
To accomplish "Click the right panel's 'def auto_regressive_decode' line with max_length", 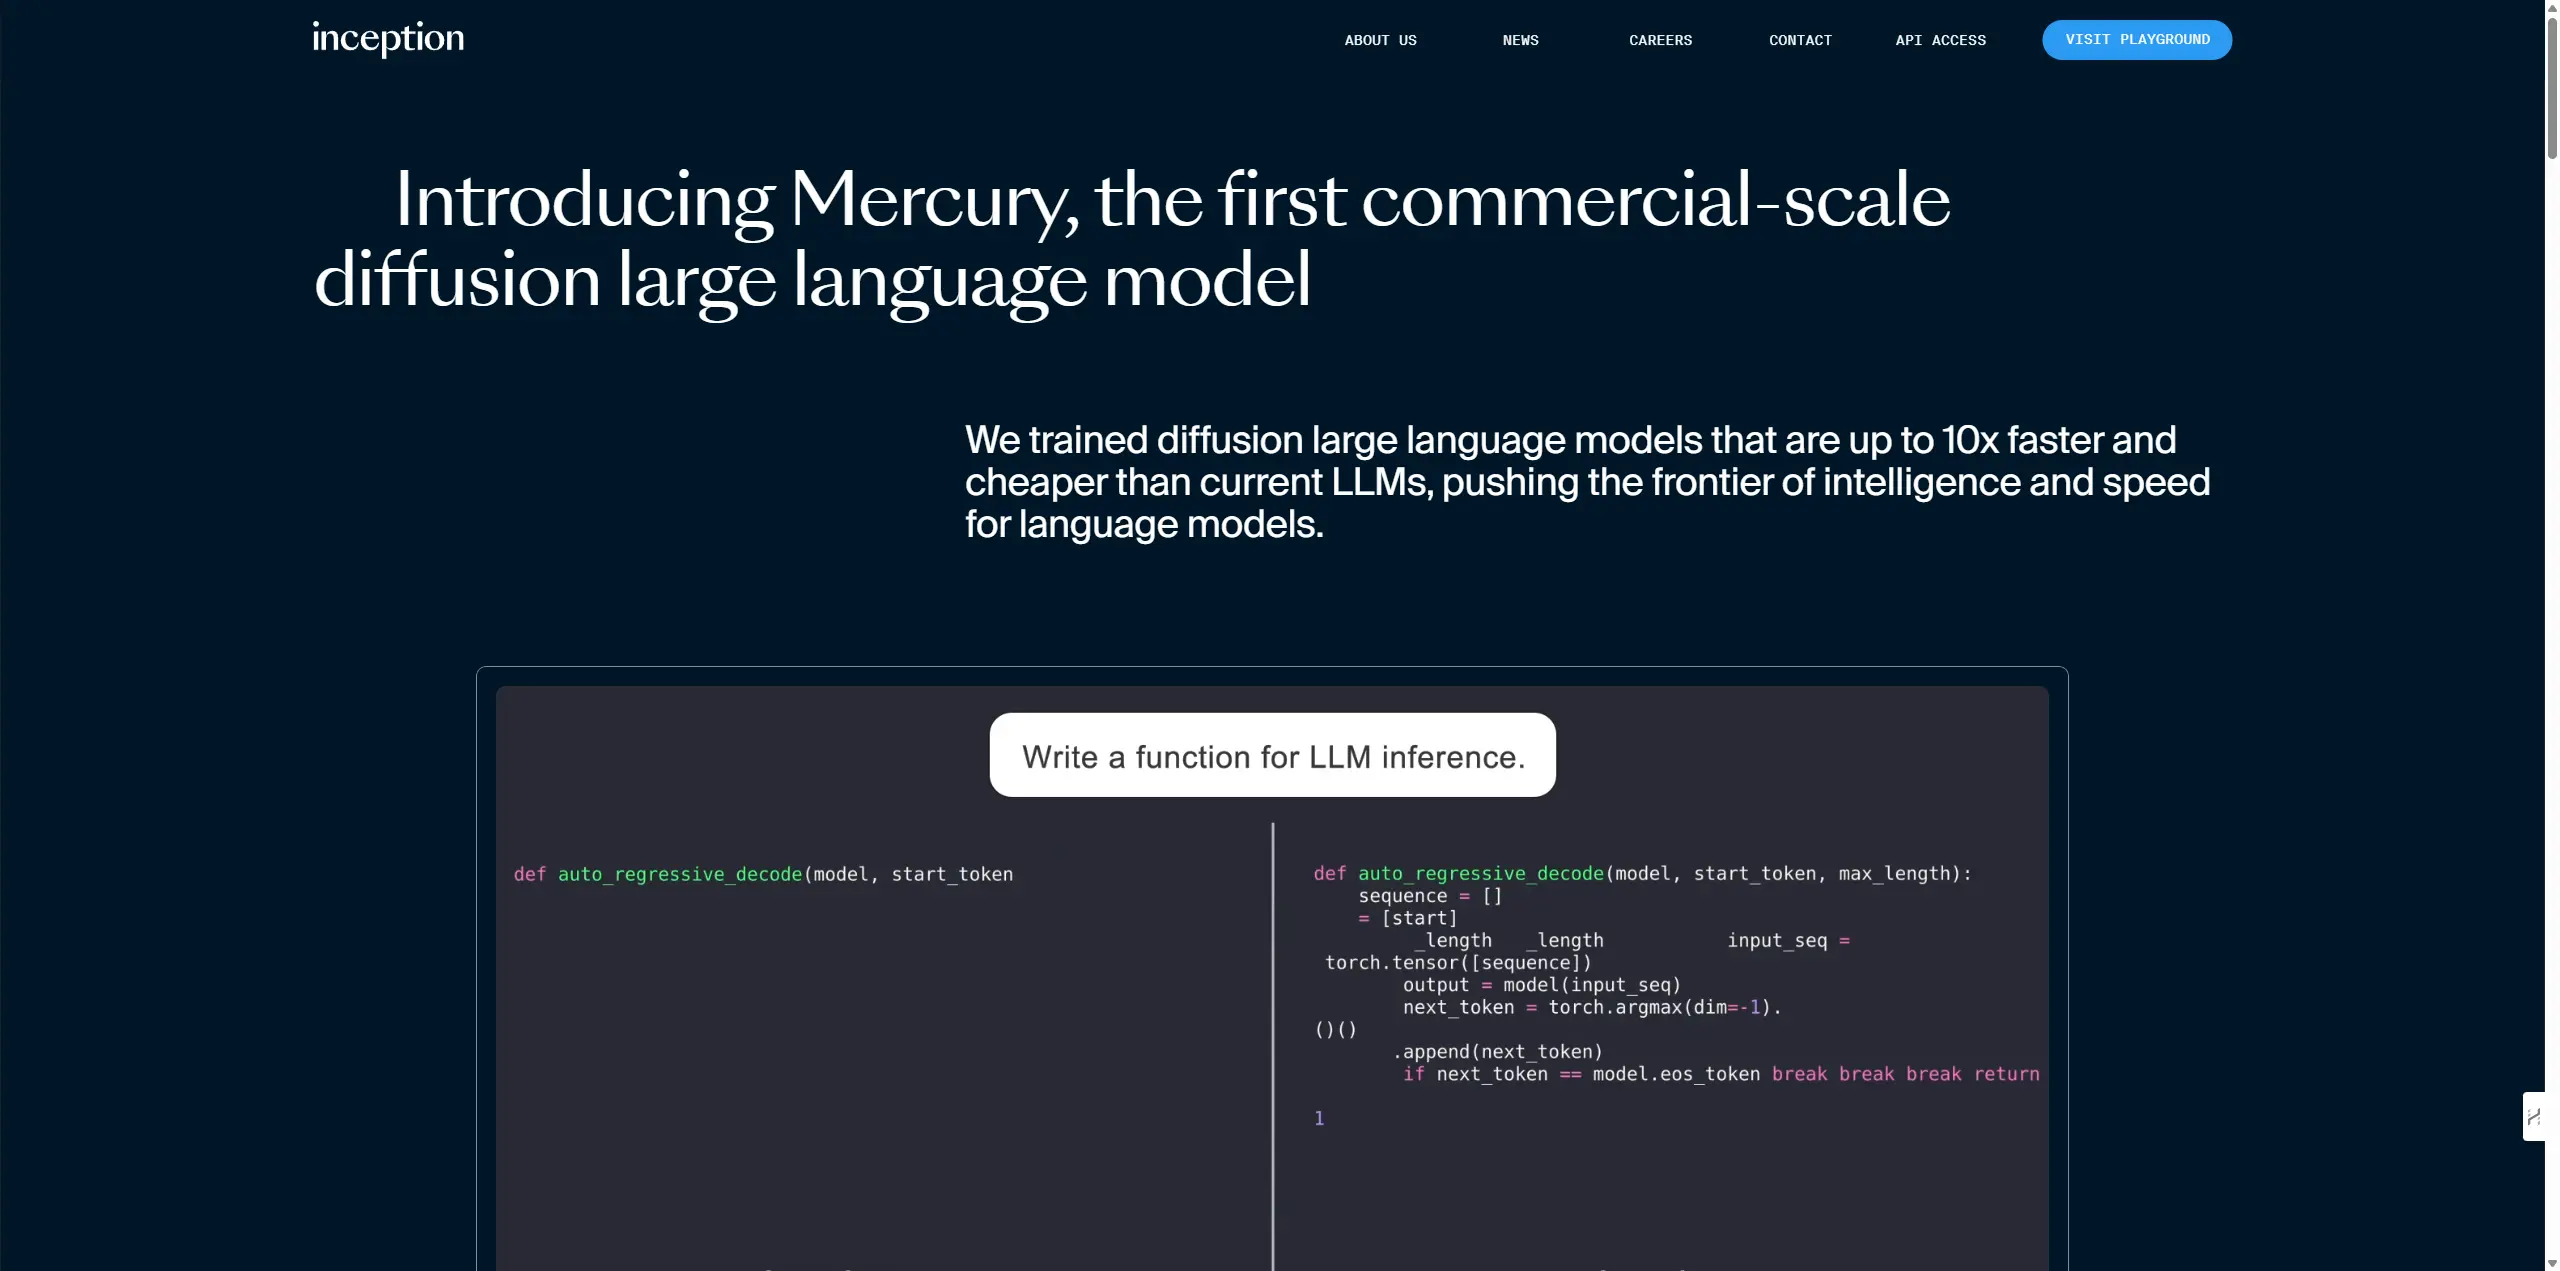I will coord(1642,874).
